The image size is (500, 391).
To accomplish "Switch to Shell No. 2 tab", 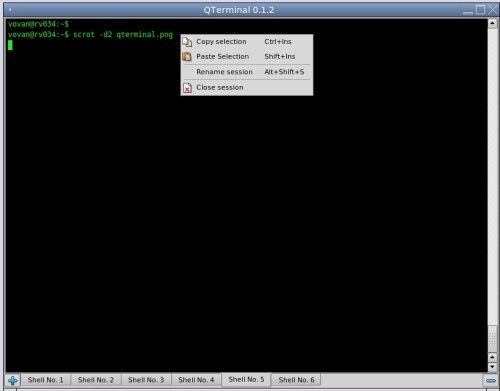I will [96, 380].
